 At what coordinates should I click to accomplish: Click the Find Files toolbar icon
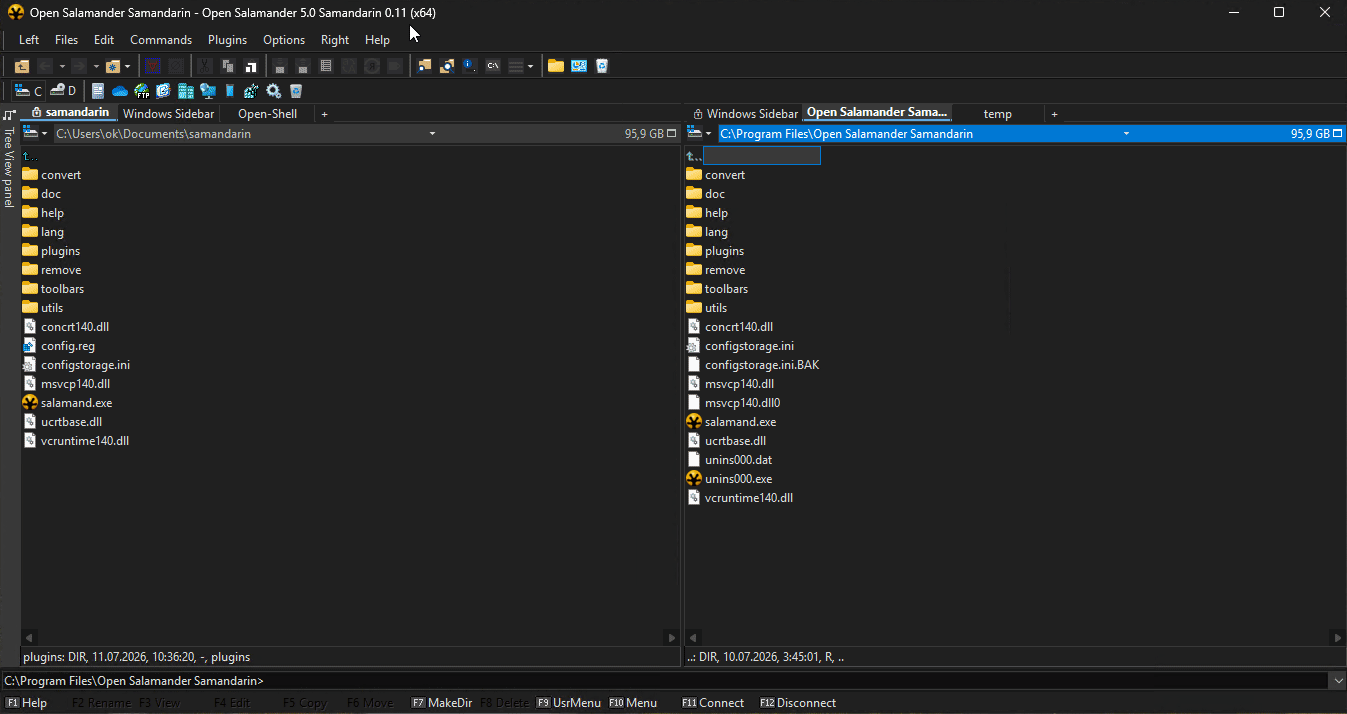(x=424, y=66)
